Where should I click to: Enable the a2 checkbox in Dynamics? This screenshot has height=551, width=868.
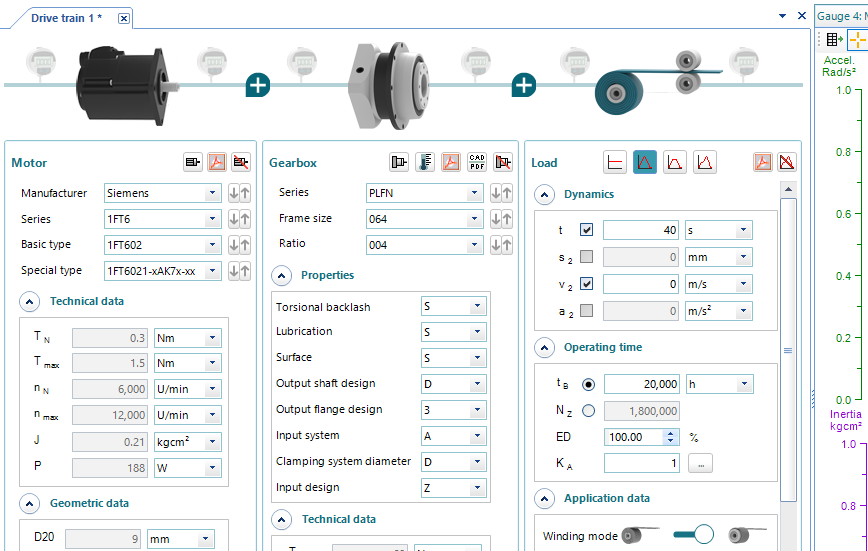586,310
